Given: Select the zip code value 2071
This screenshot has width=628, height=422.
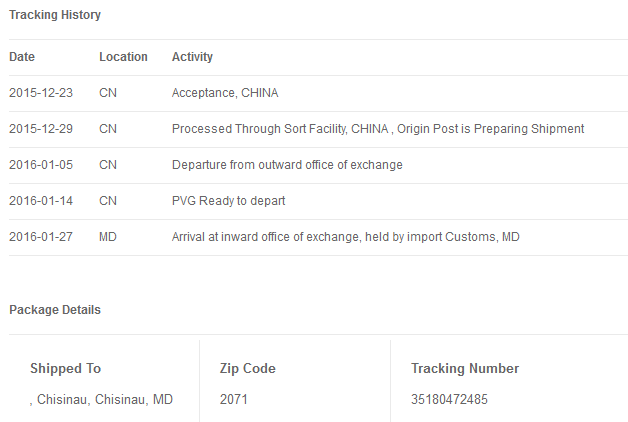Looking at the screenshot, I should (233, 400).
